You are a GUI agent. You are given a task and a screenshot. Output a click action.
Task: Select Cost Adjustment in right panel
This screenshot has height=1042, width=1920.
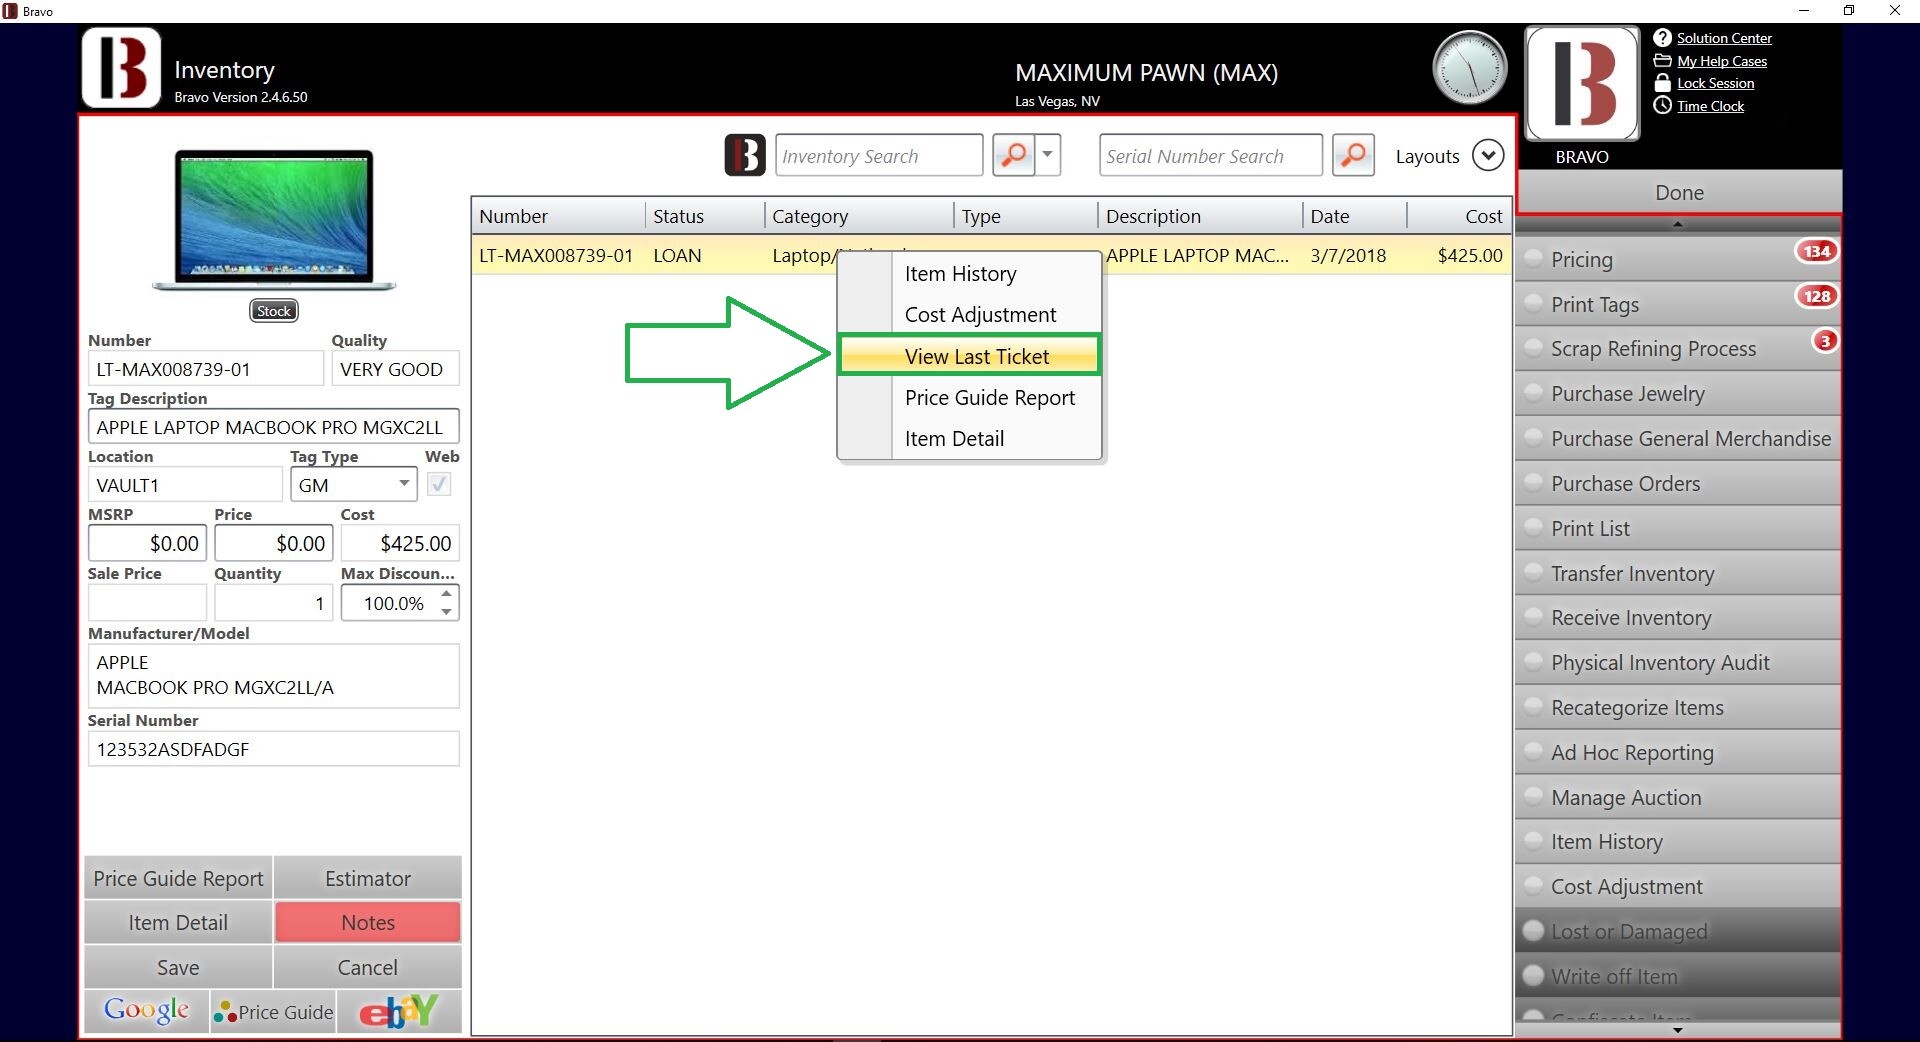point(1678,887)
